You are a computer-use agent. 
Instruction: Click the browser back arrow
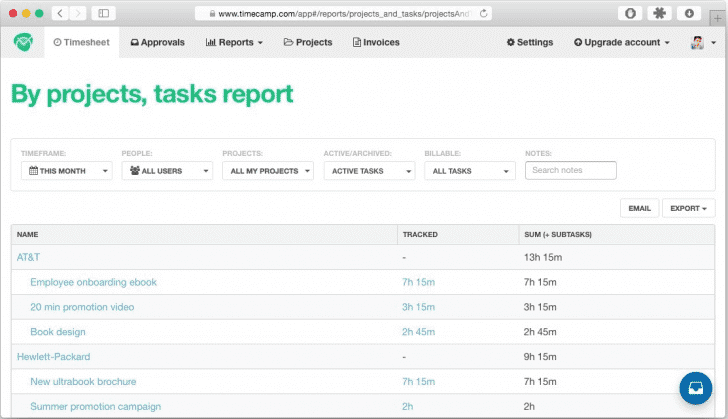59,14
